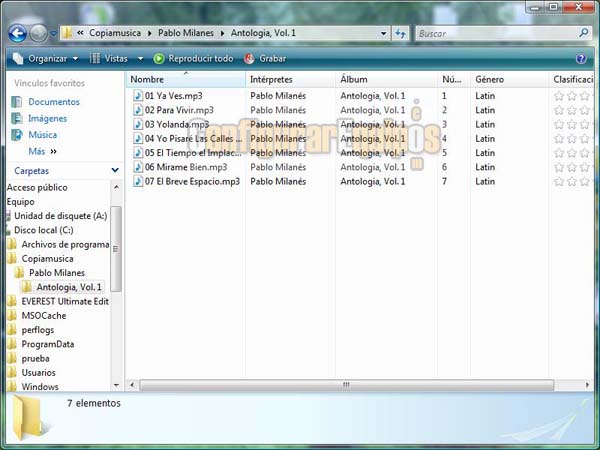Open the Imágenes favorite link

(x=47, y=119)
